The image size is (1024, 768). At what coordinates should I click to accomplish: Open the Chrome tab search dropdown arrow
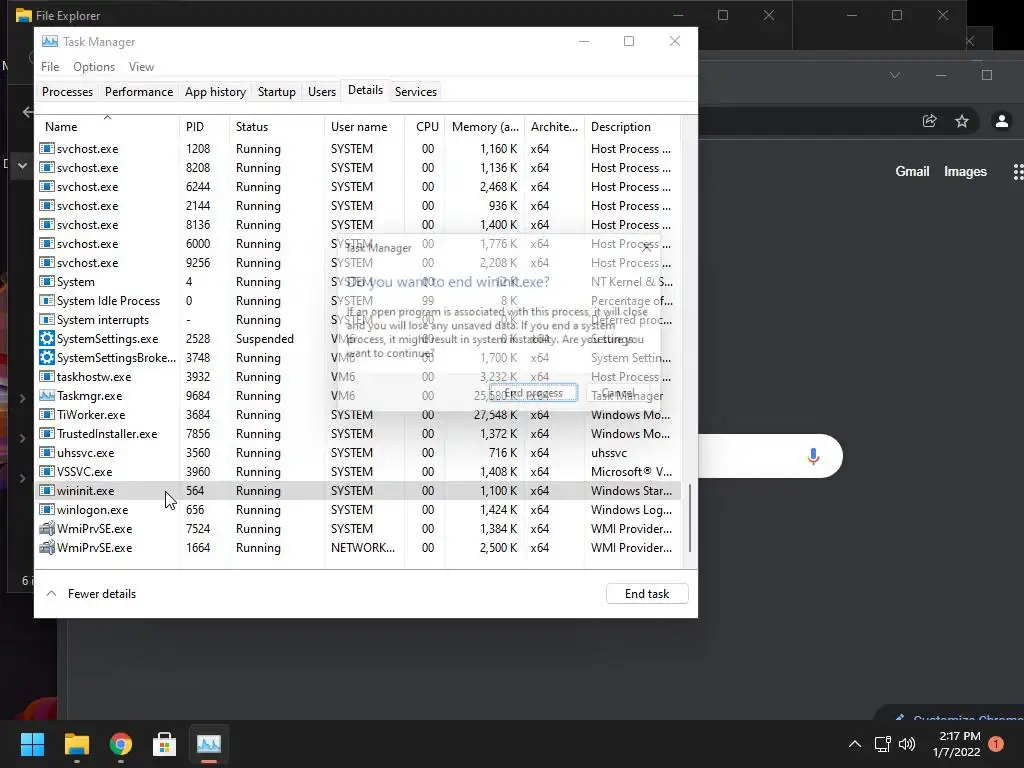[x=895, y=75]
